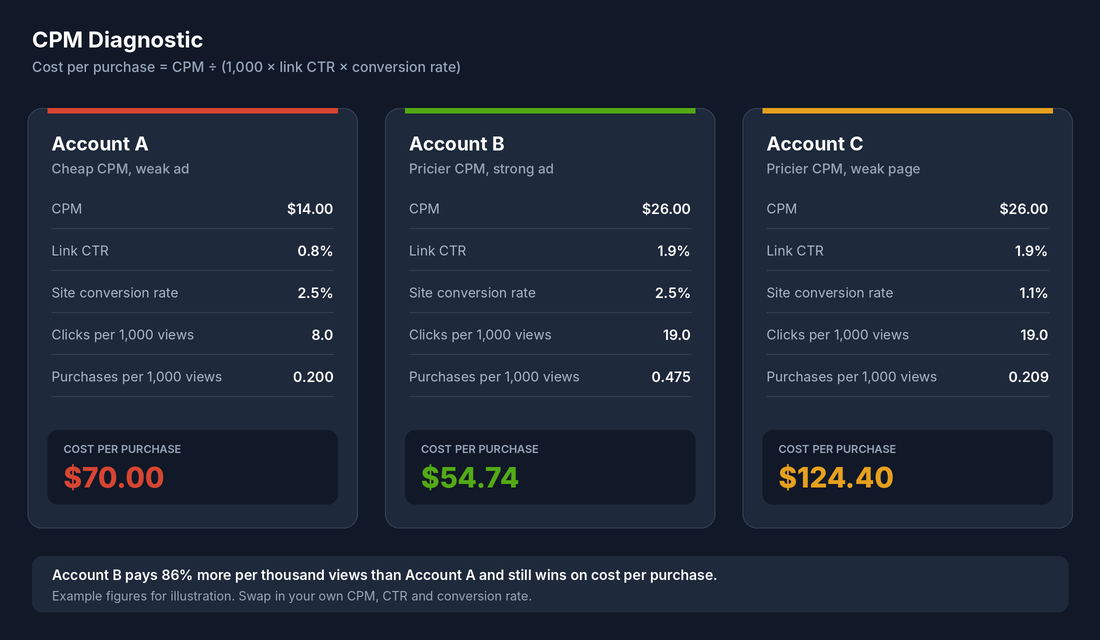This screenshot has width=1100, height=640.
Task: Click the $54.74 cost per purchase figure
Action: coord(470,478)
